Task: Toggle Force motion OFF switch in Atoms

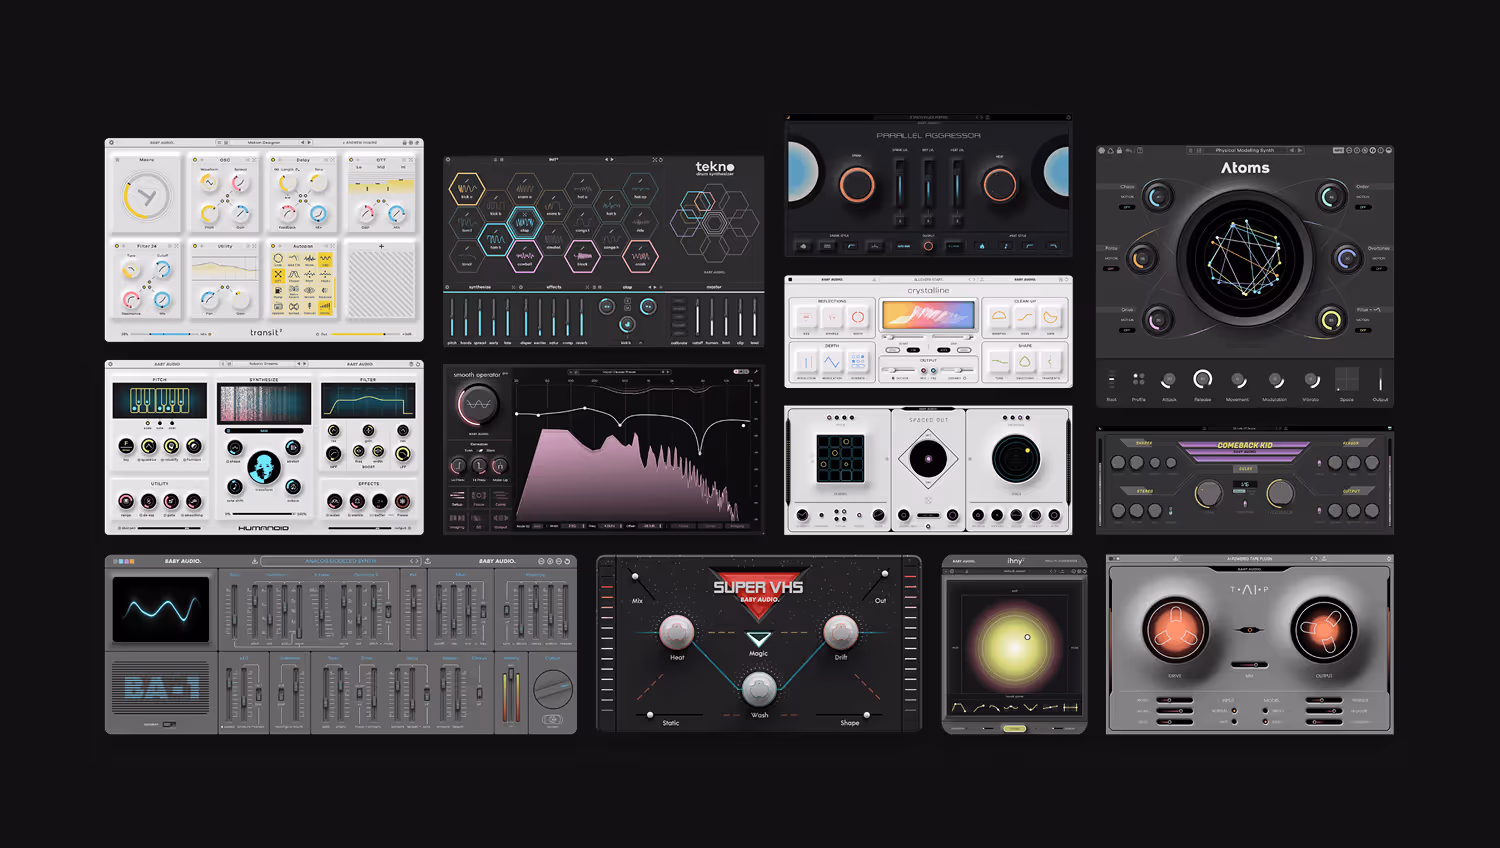Action: tap(1111, 268)
